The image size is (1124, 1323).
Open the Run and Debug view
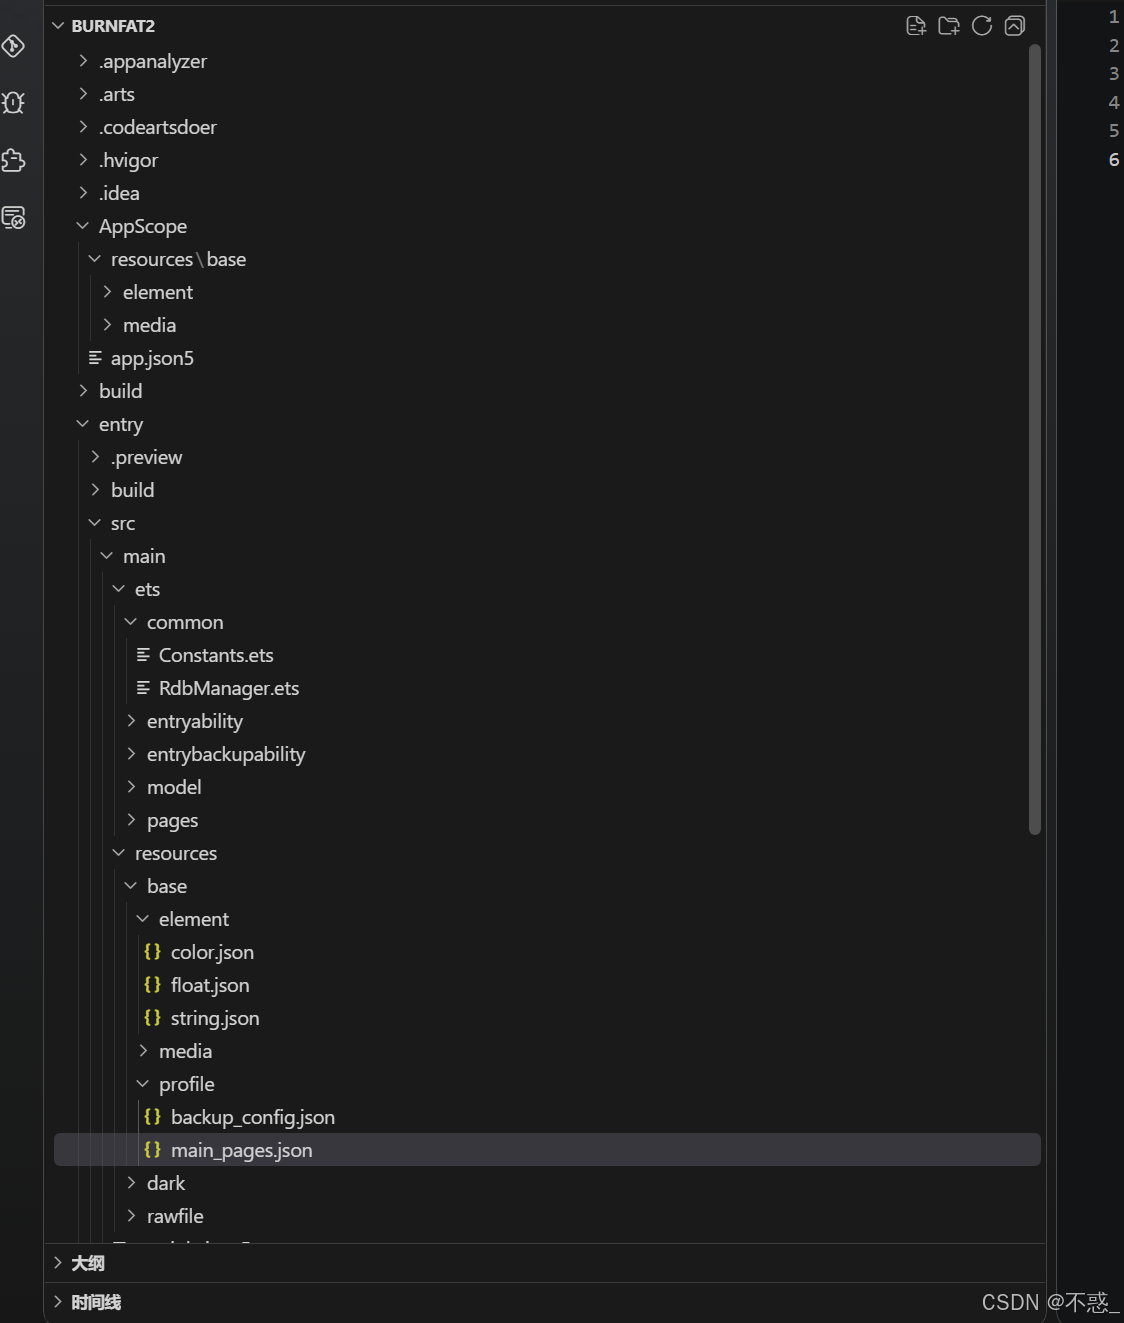(x=14, y=103)
